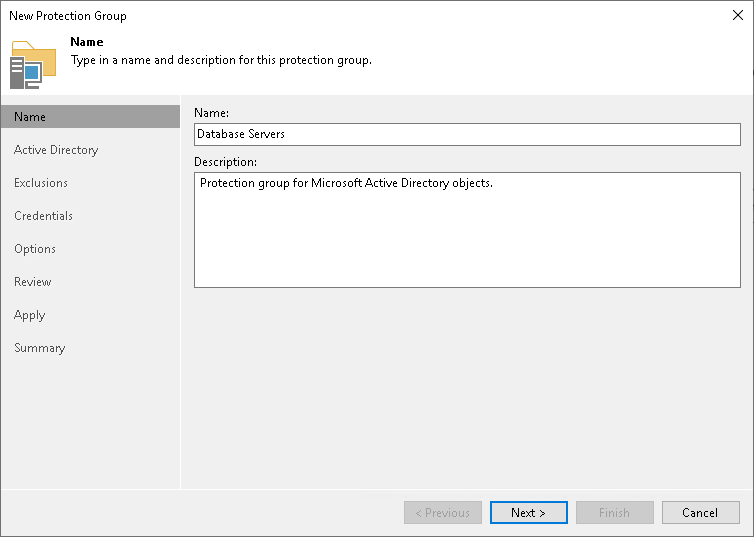Click the New Protection Group title bar
754x537 pixels.
point(300,16)
